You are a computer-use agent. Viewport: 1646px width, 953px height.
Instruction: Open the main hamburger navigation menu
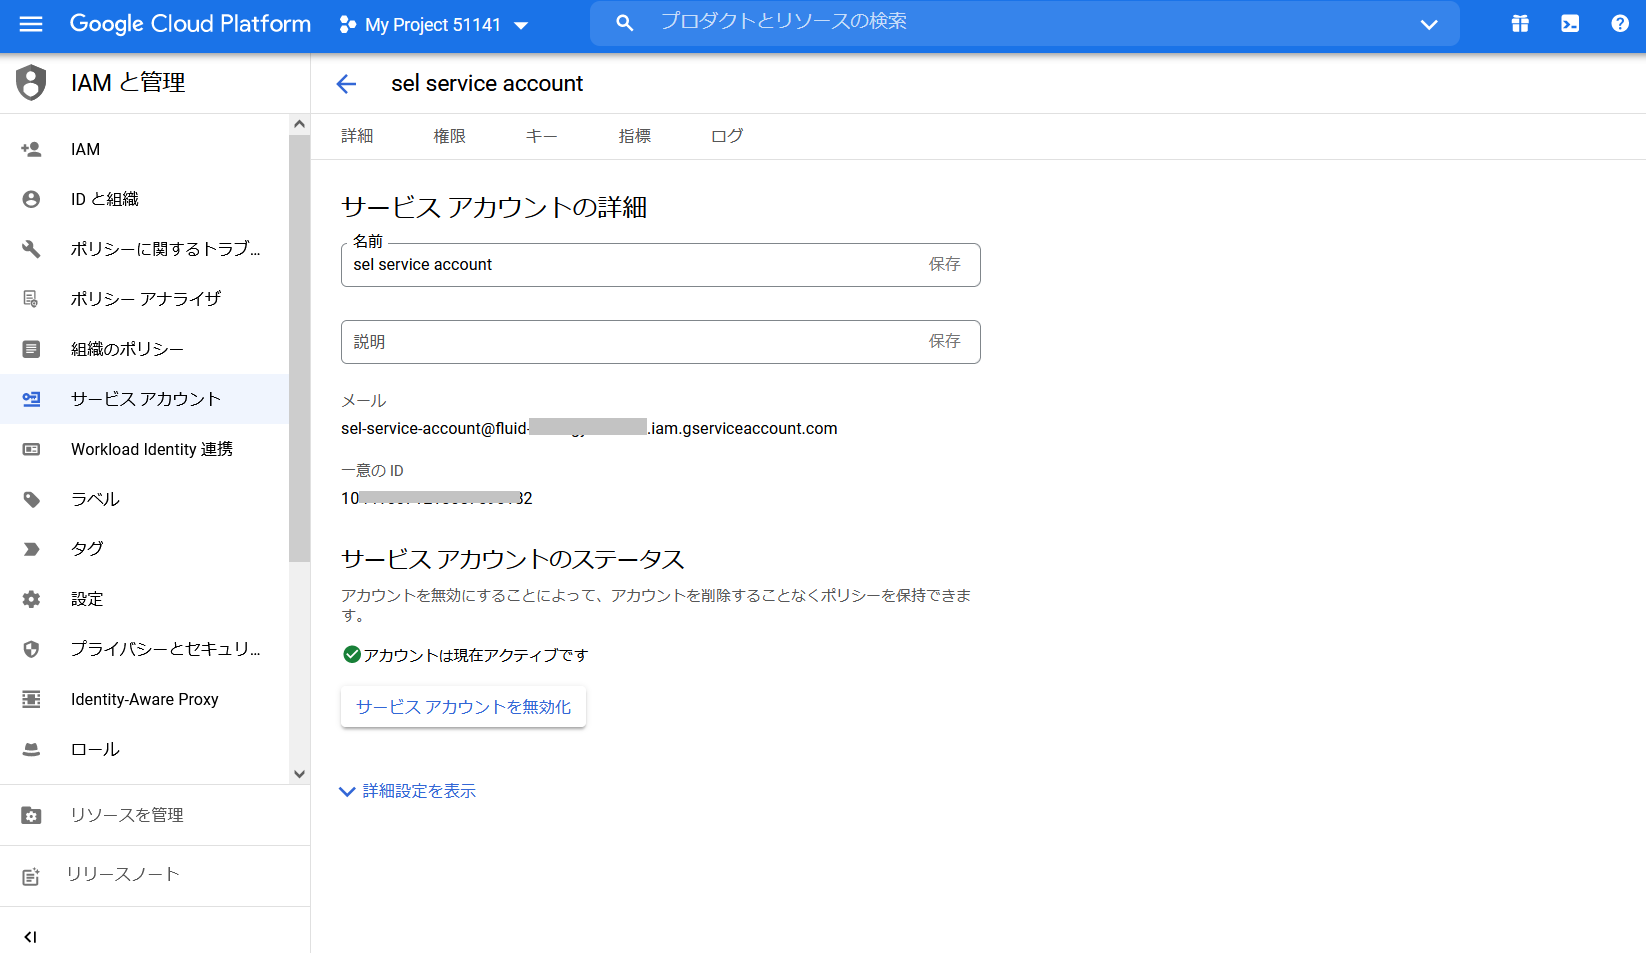point(31,24)
